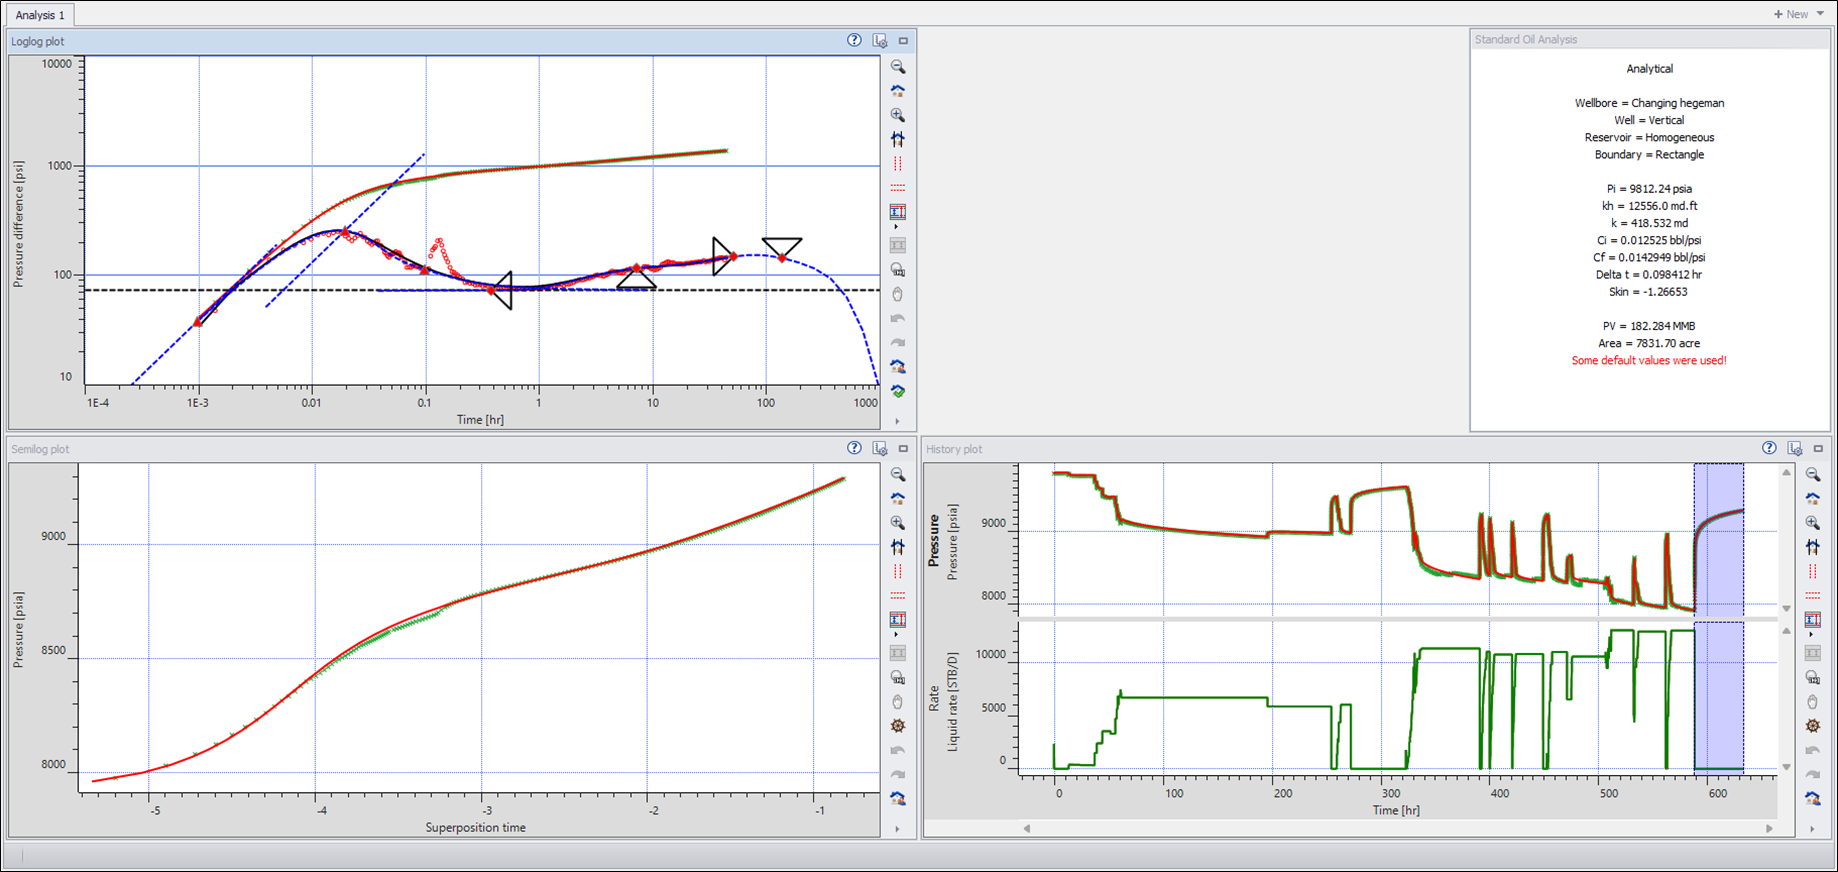Image resolution: width=1838 pixels, height=872 pixels.
Task: Click the 'k = 418.532 md' result
Action: click(1649, 223)
